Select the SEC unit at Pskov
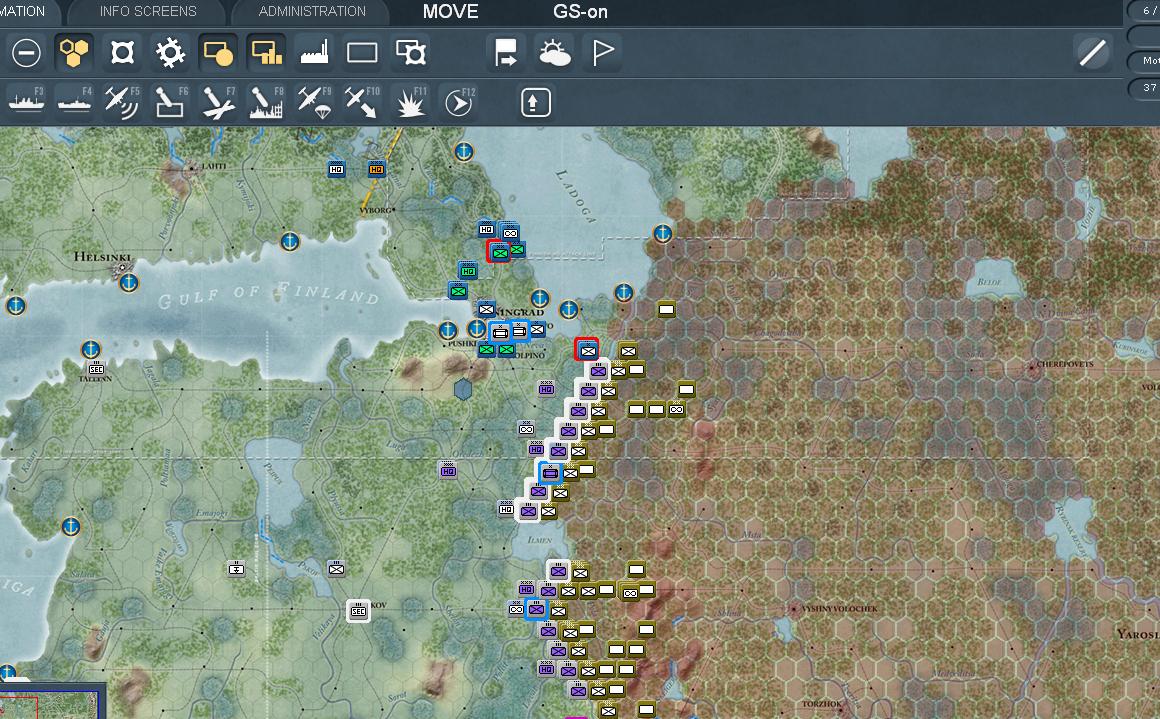The image size is (1160, 719). pyautogui.click(x=358, y=611)
